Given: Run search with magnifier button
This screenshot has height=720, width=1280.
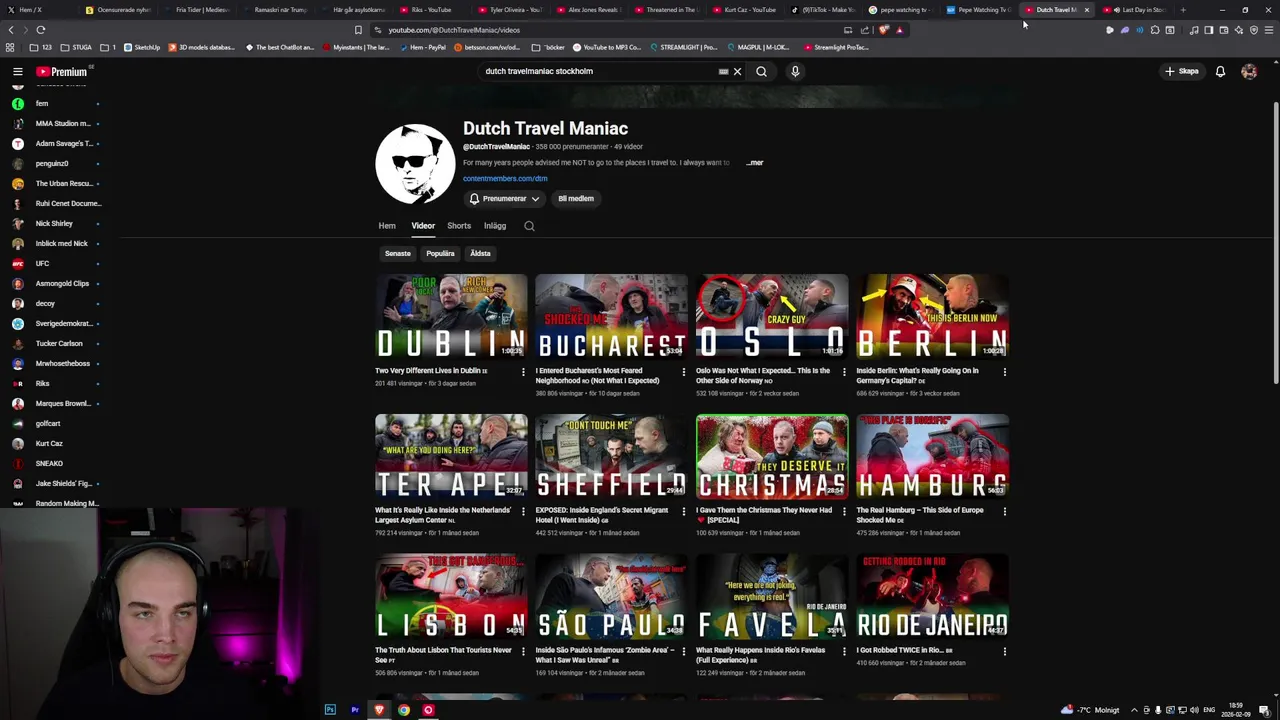Looking at the screenshot, I should tap(761, 71).
